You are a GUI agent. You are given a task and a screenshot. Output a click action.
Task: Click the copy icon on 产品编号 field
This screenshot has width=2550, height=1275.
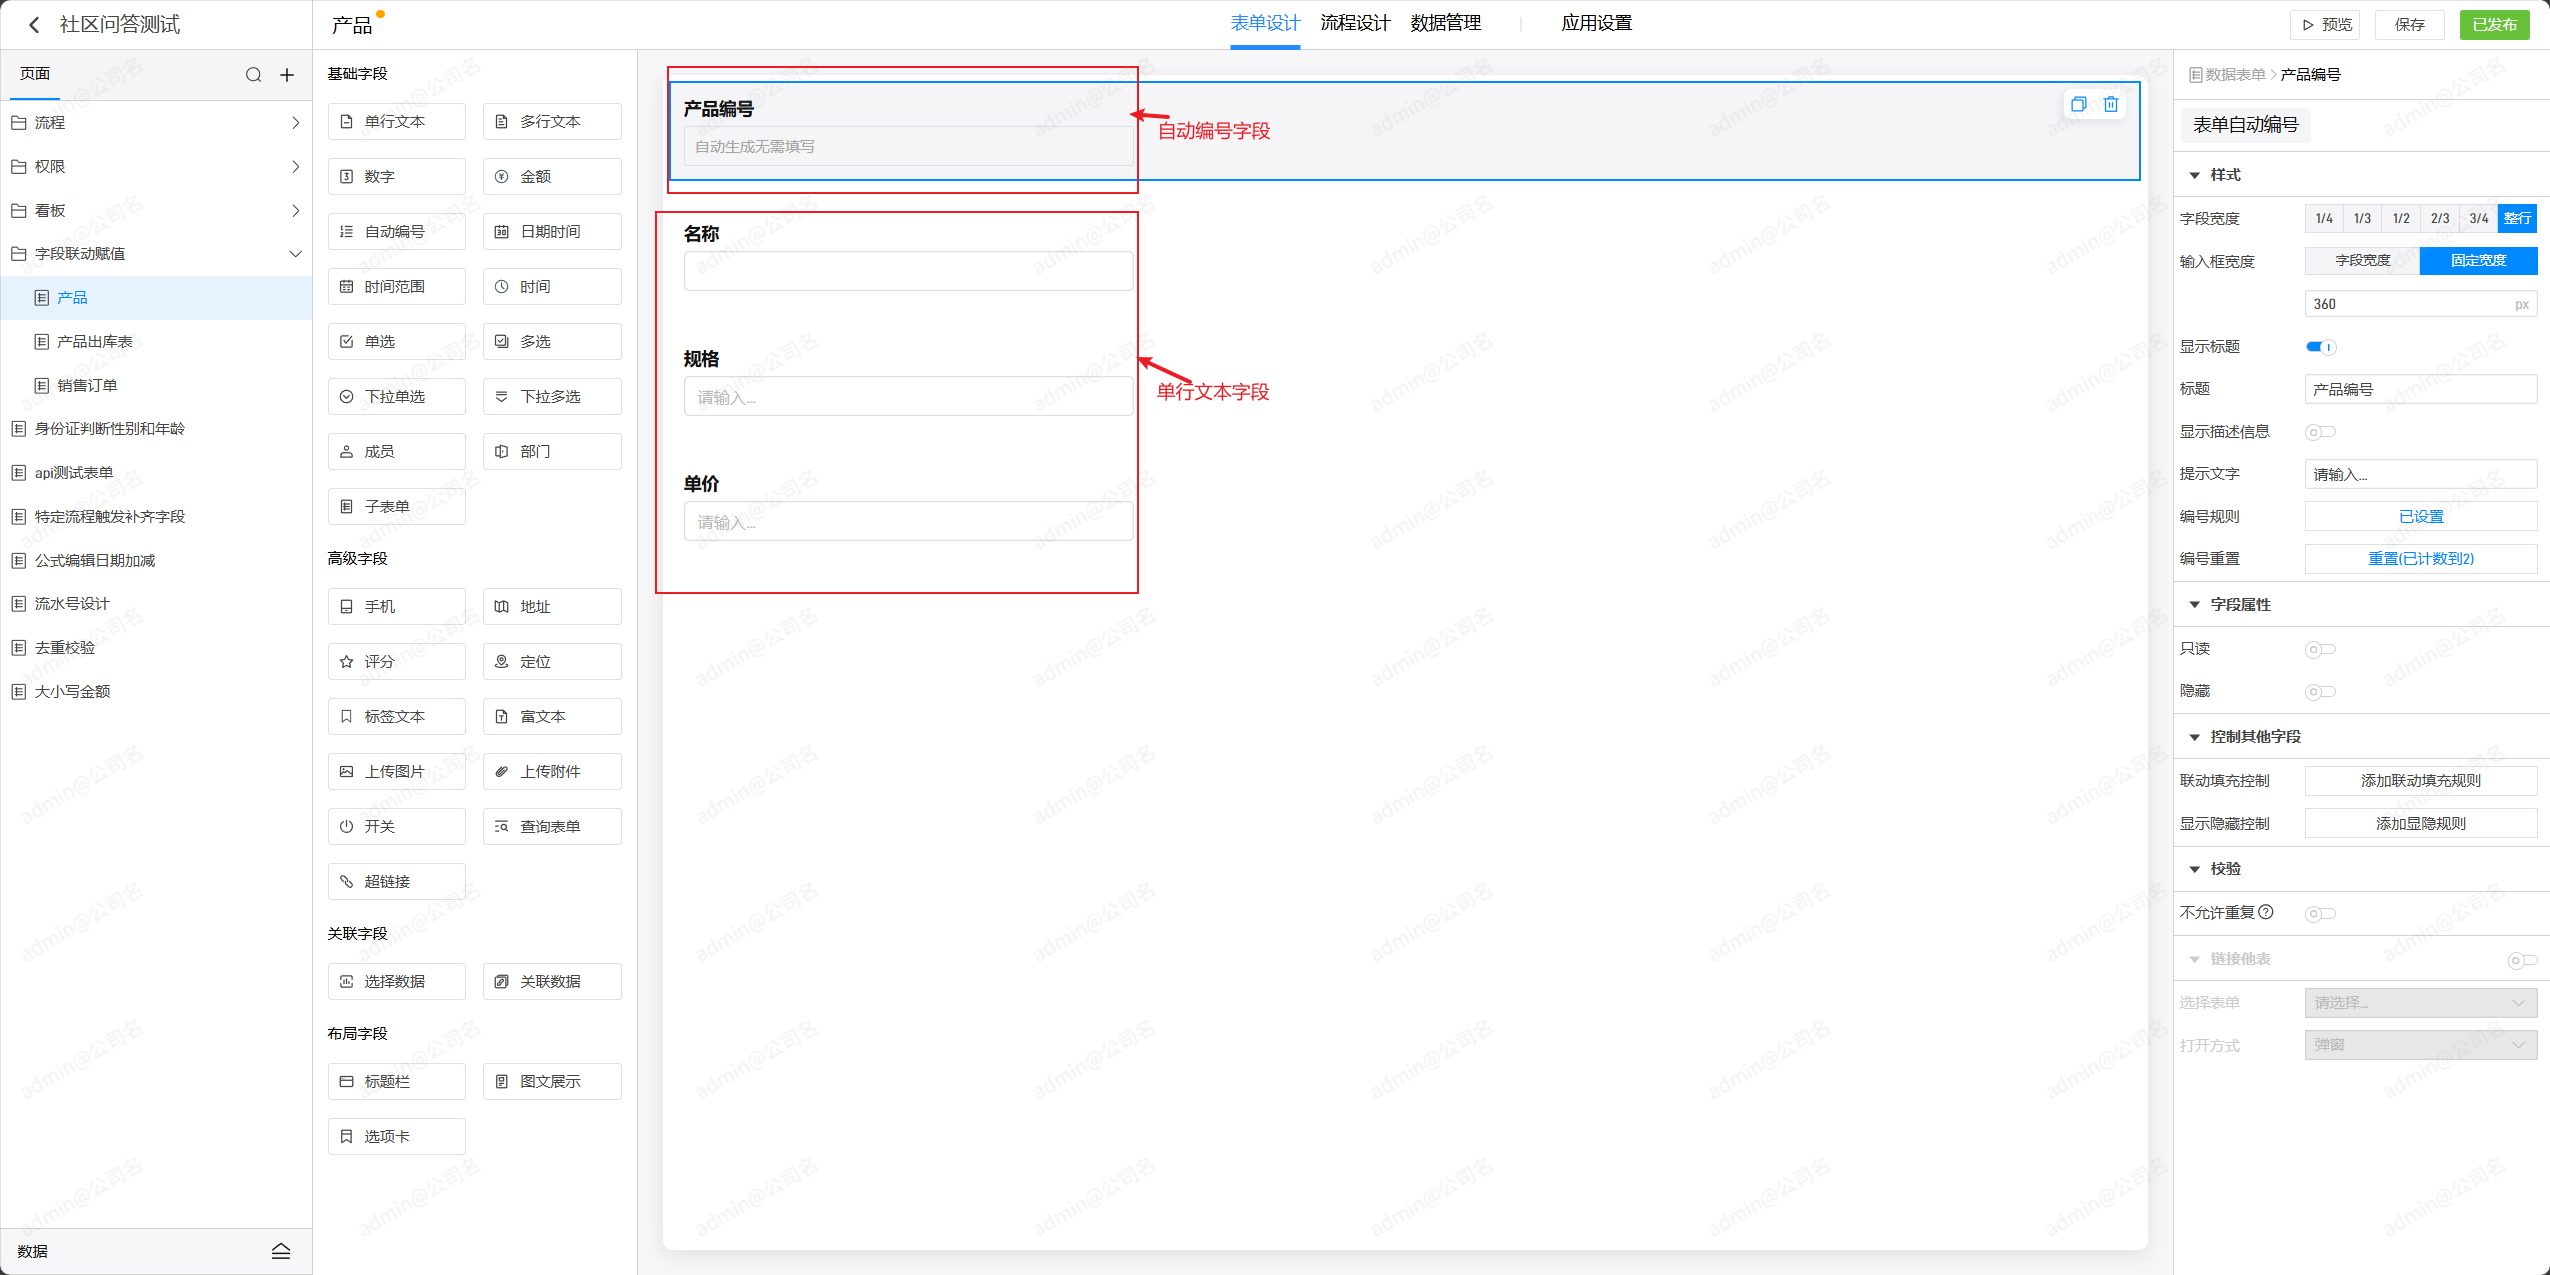(2078, 104)
